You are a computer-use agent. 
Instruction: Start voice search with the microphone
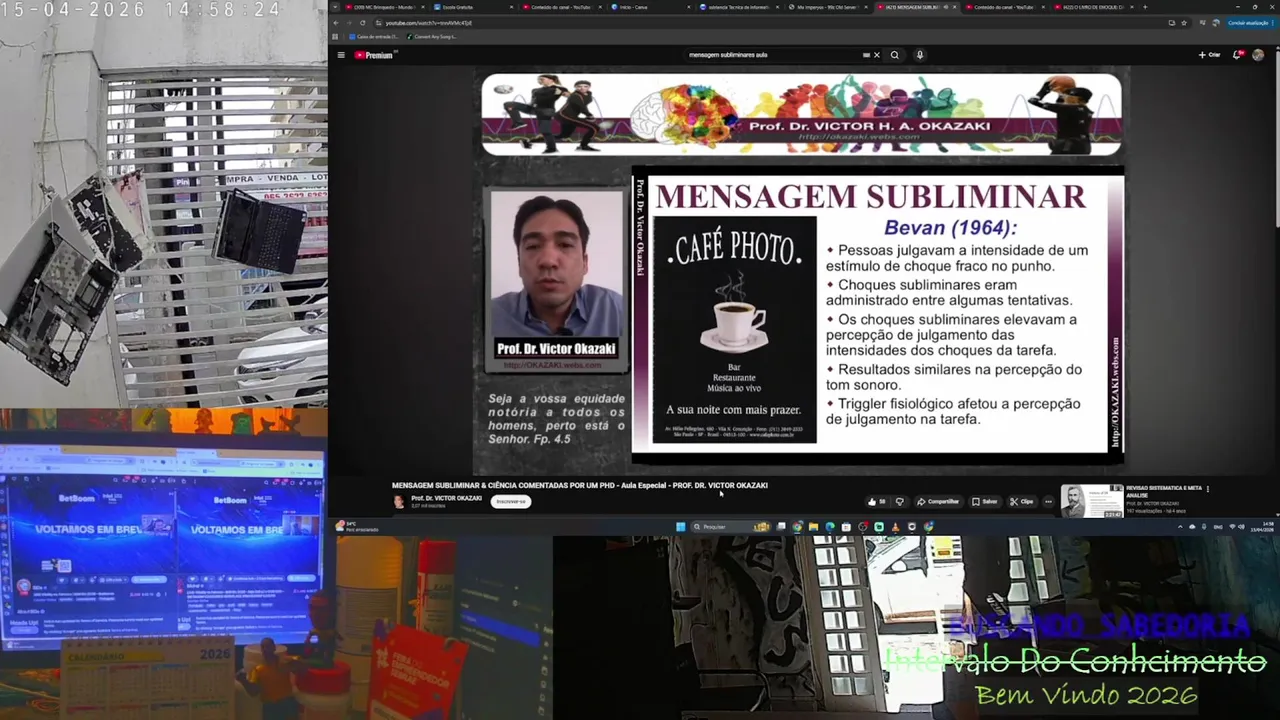click(x=920, y=55)
